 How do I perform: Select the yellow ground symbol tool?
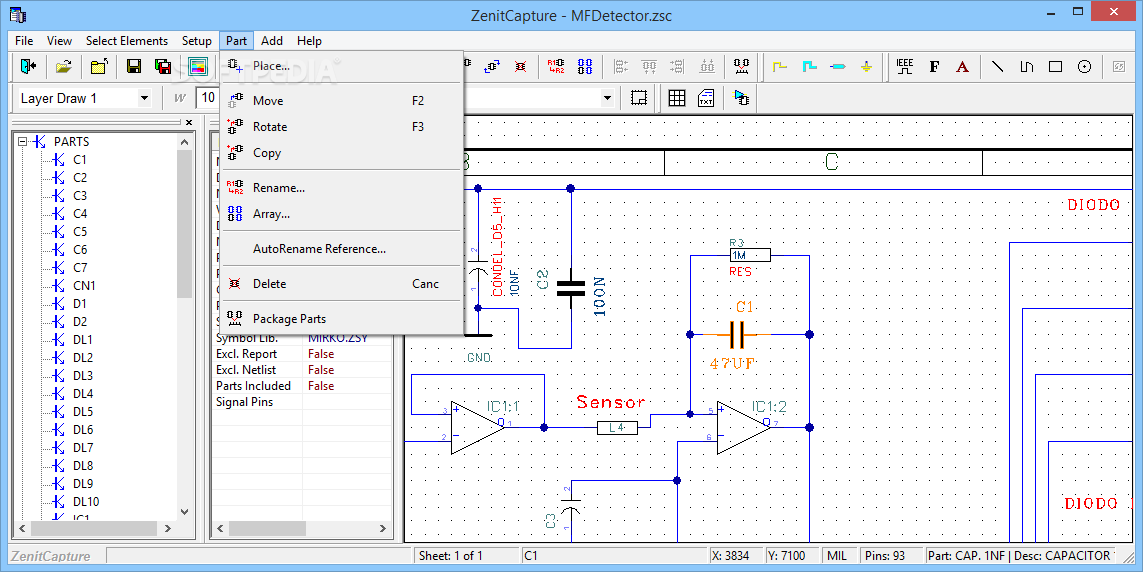(x=866, y=66)
